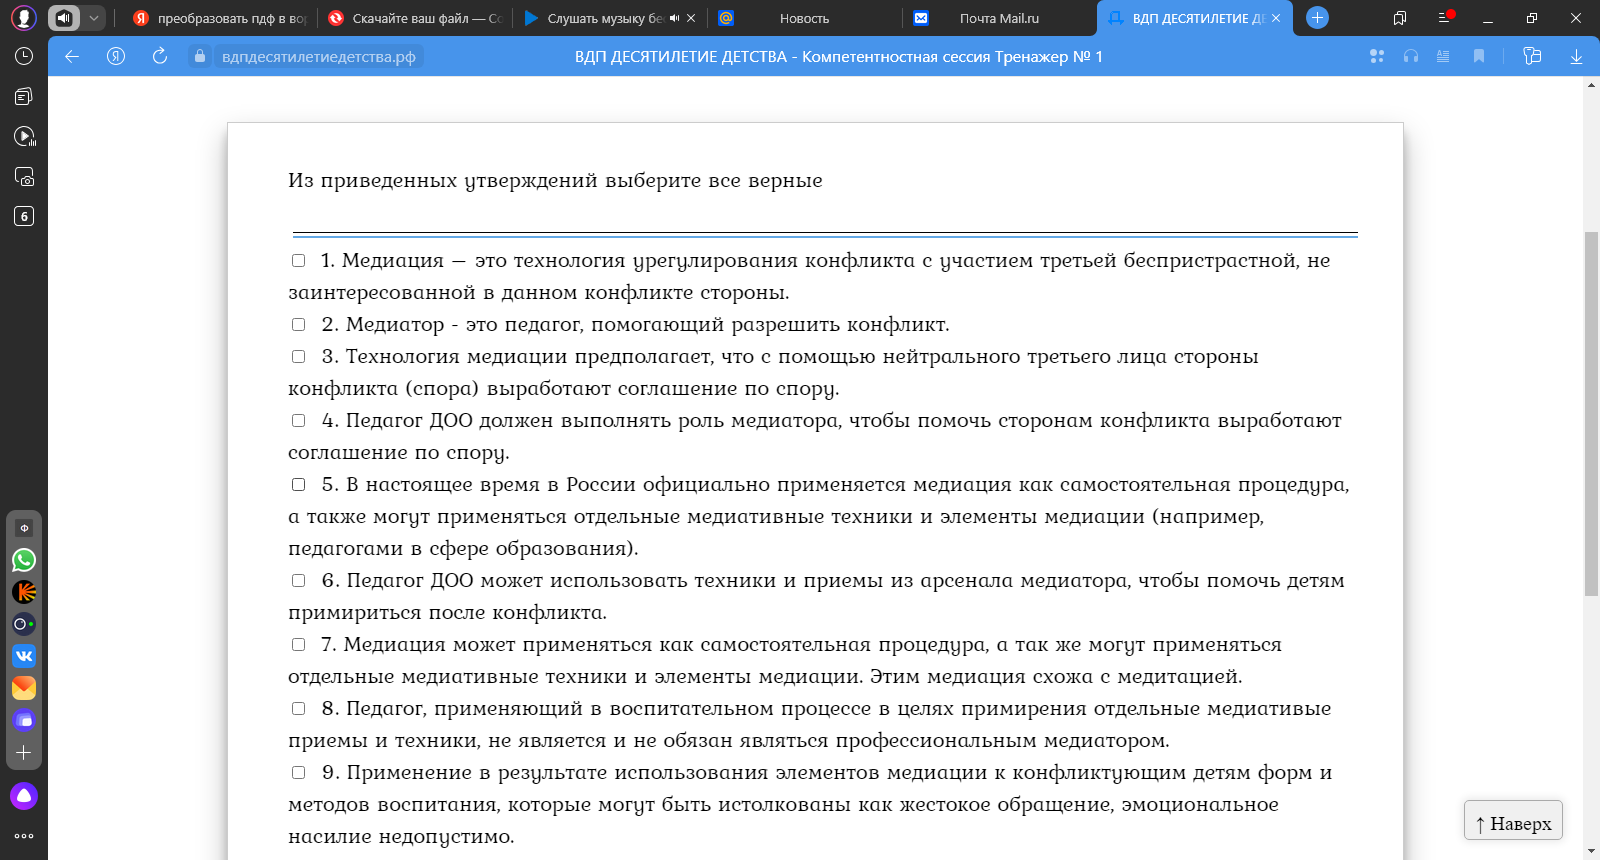This screenshot has width=1600, height=860.
Task: Reload the current page
Action: (160, 56)
